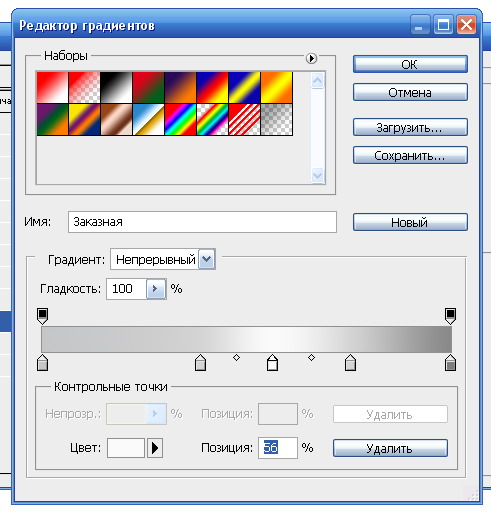Click the left opacity stop above gradient bar

click(42, 316)
